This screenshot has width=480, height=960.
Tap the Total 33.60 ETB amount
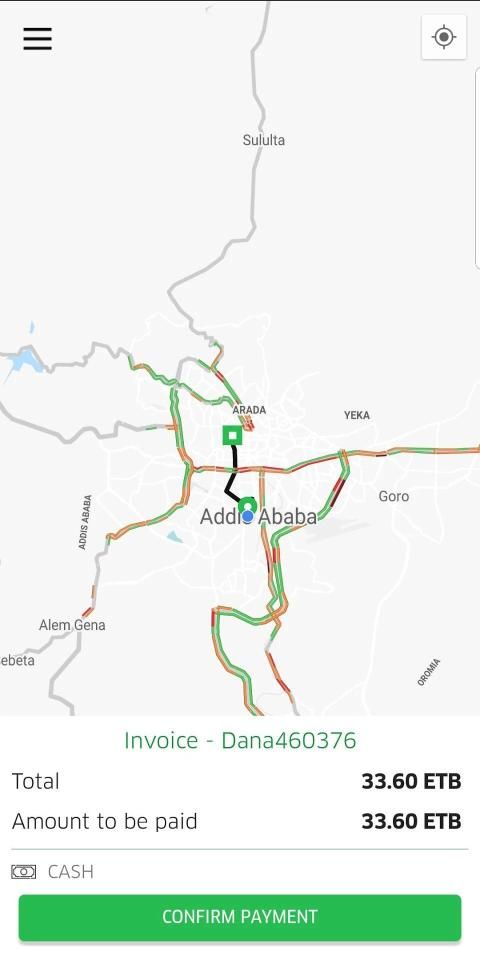click(x=411, y=781)
